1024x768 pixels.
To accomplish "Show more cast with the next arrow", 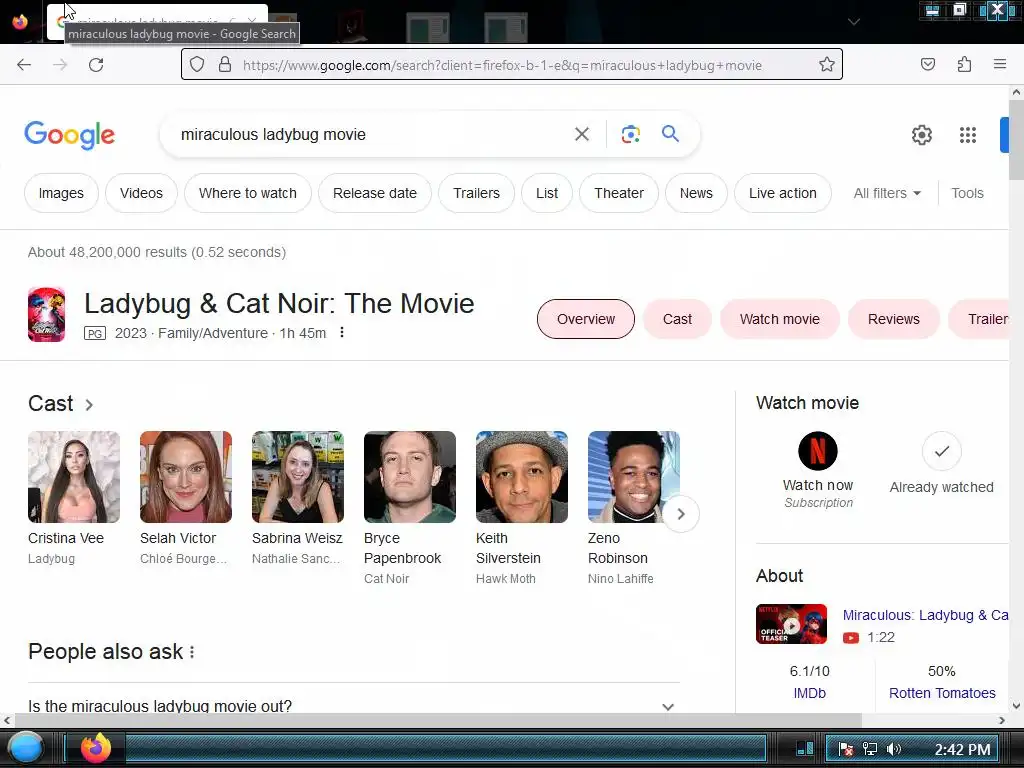I will pos(680,514).
